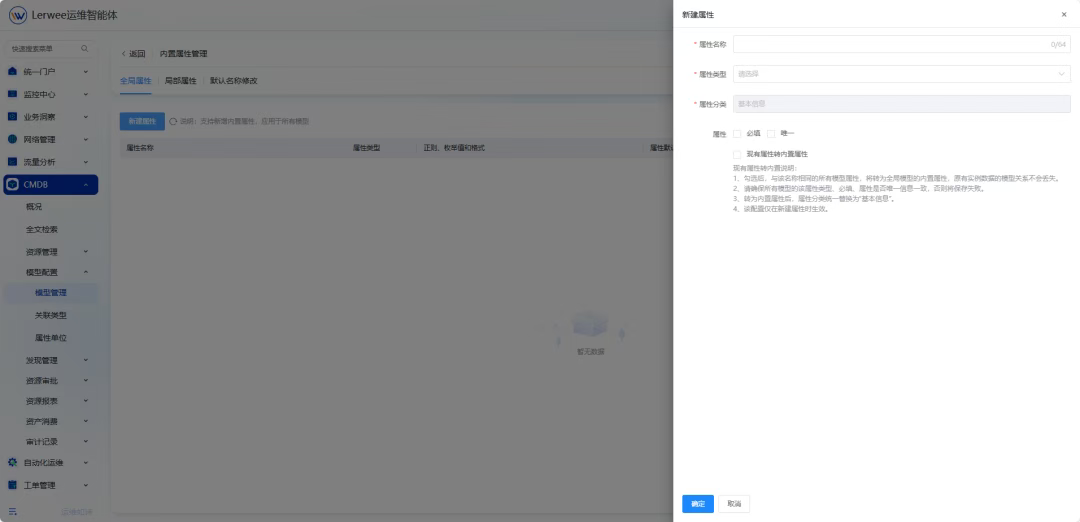Image resolution: width=1080 pixels, height=522 pixels.
Task: Switch to the 默认名称修改 tab
Action: [x=233, y=80]
